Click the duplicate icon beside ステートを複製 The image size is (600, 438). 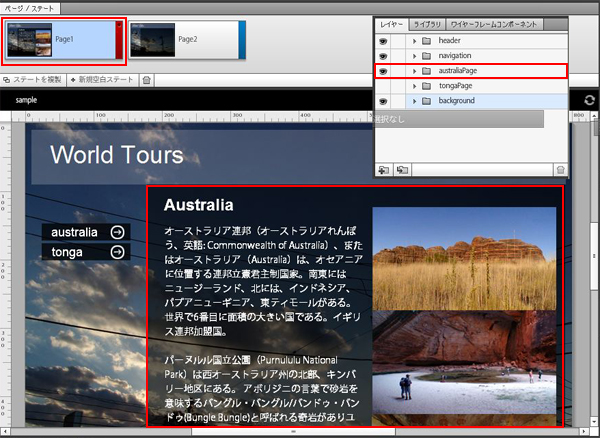[x=7, y=80]
